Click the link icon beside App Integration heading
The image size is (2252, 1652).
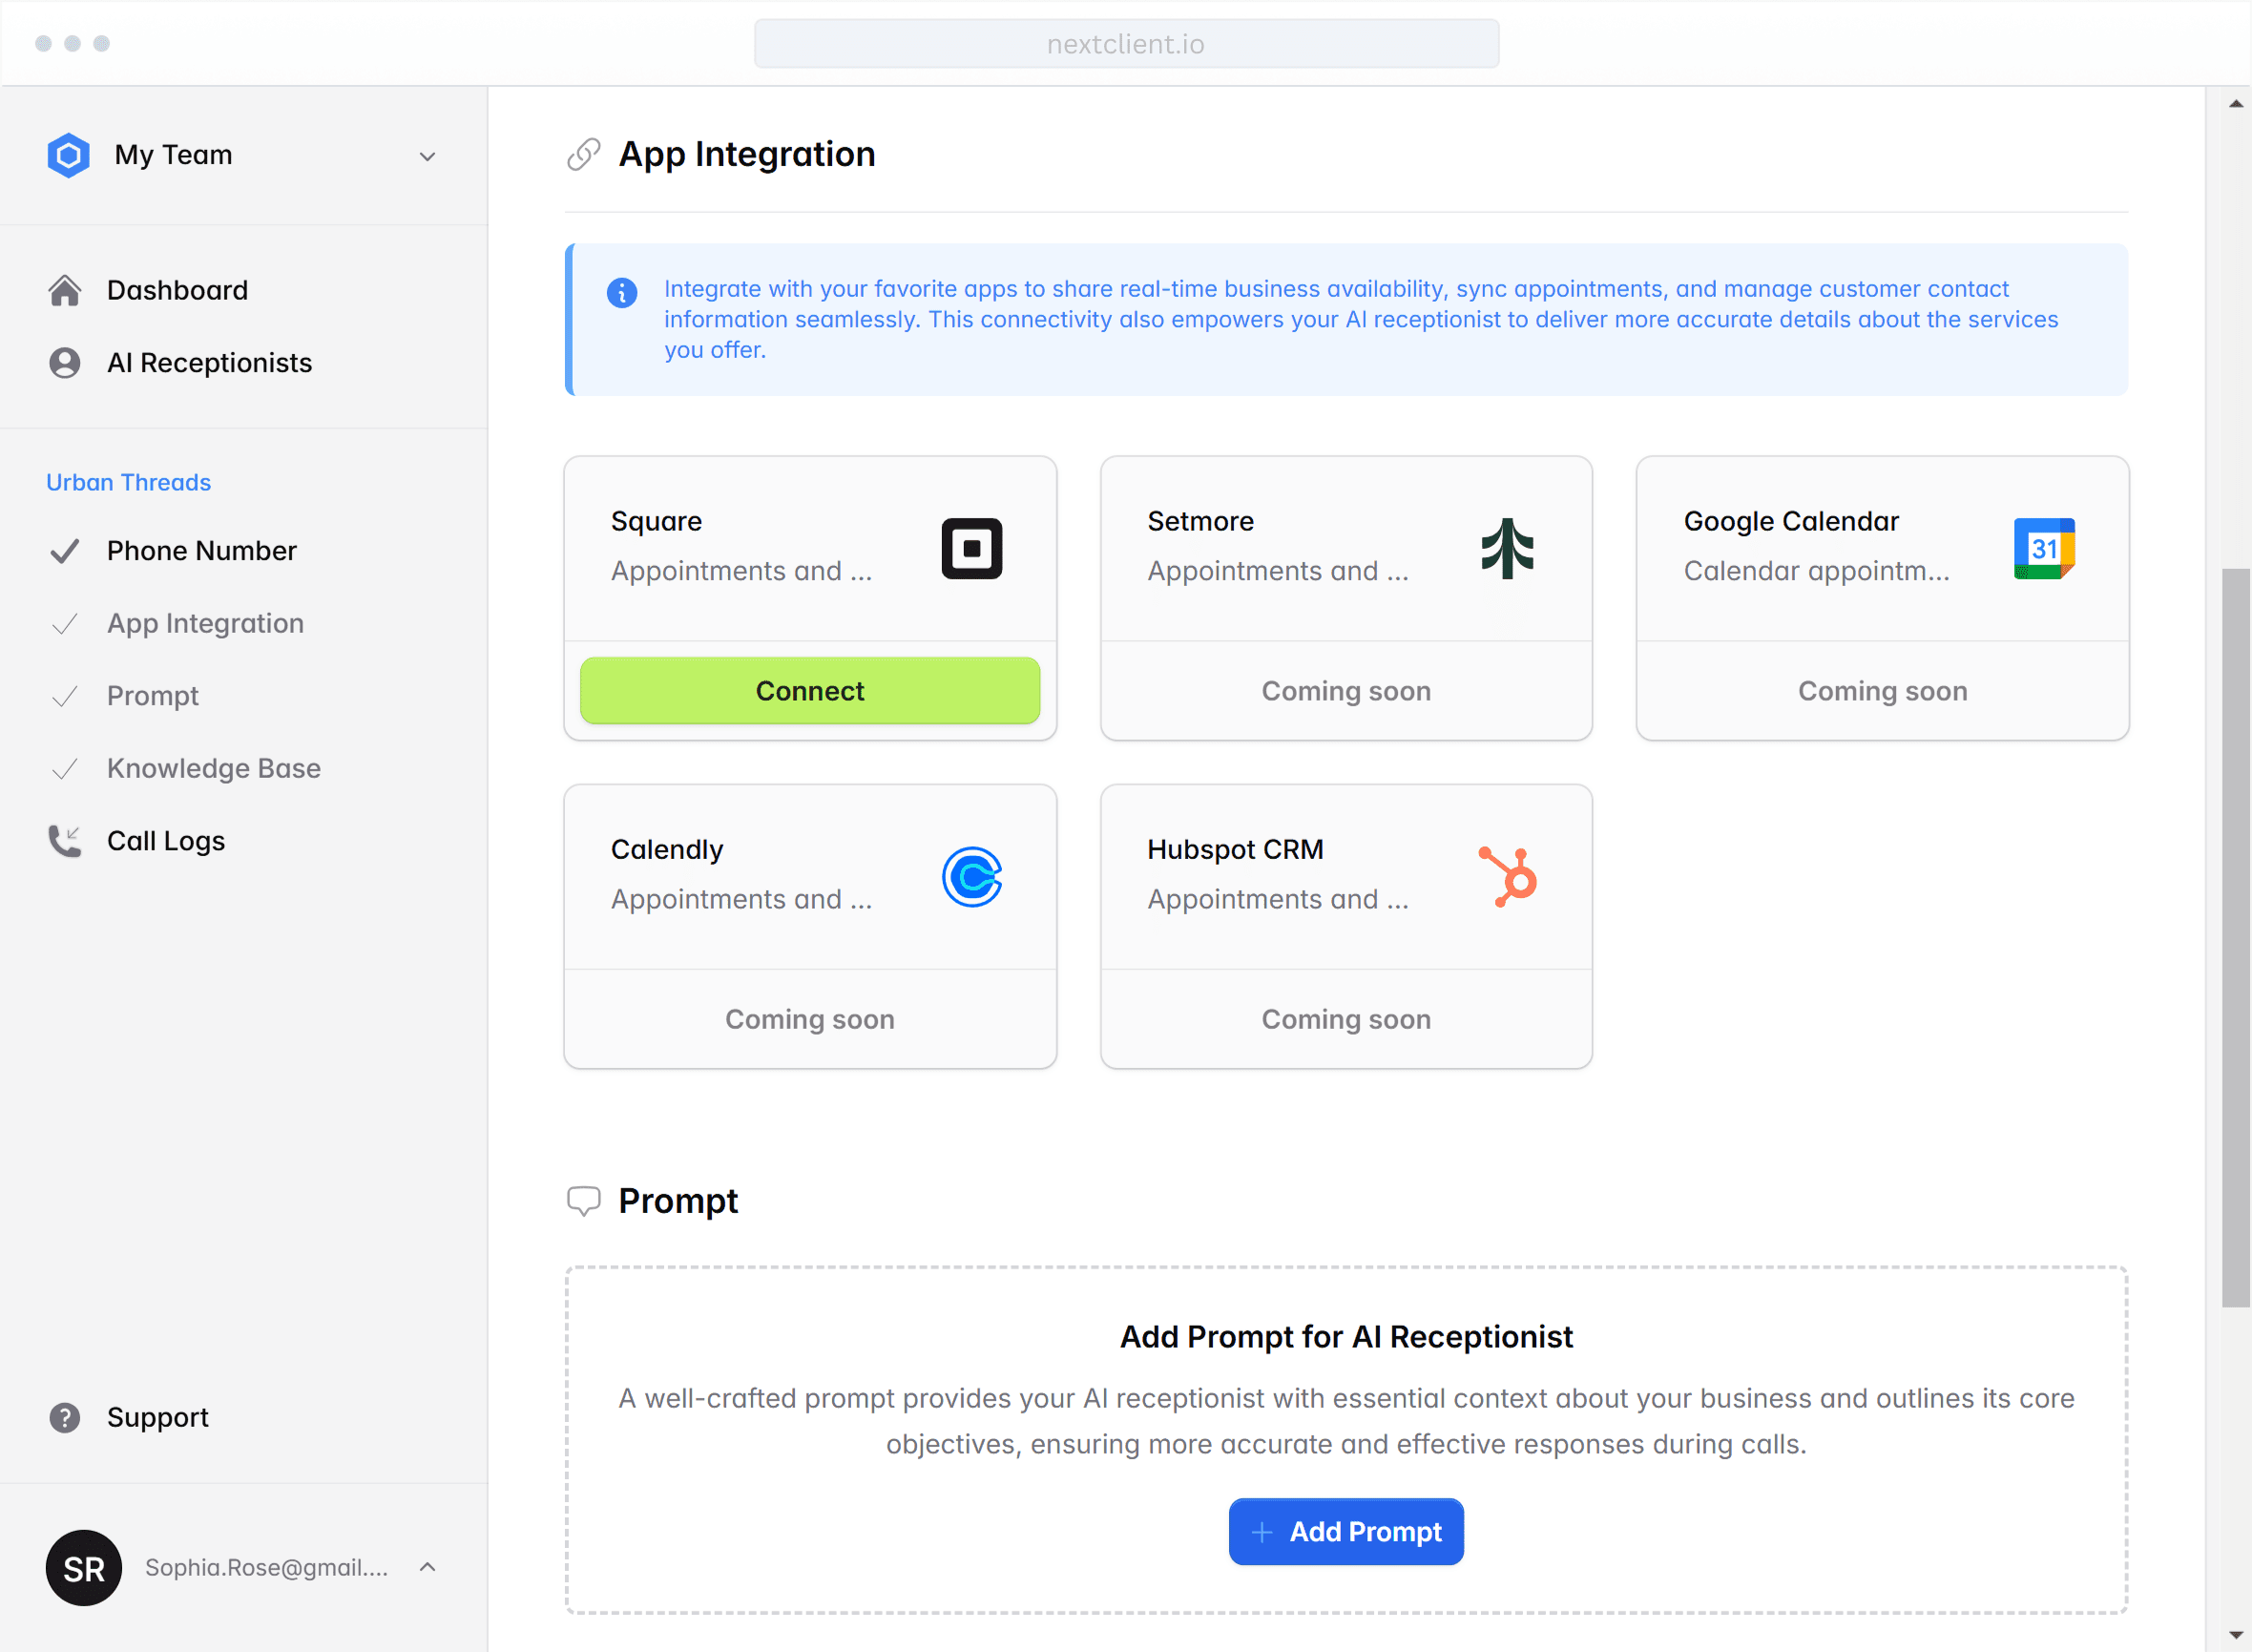(584, 155)
